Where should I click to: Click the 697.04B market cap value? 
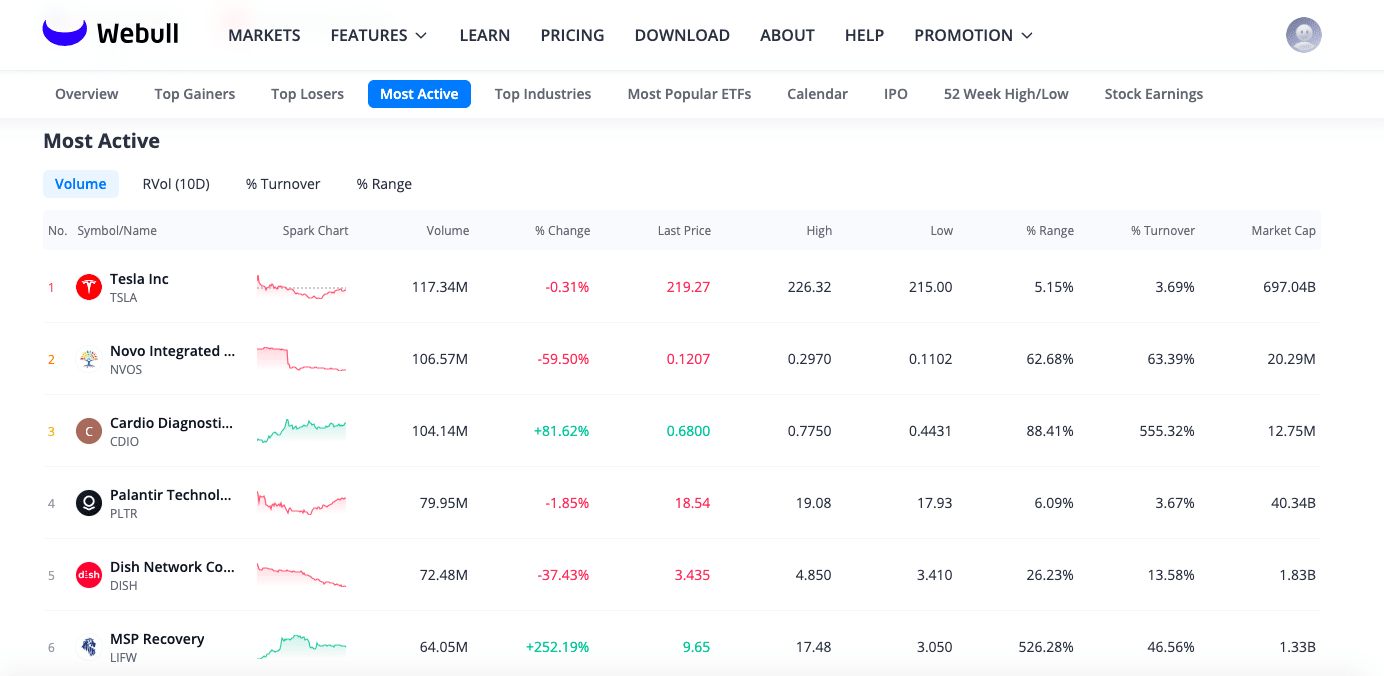tap(1289, 287)
